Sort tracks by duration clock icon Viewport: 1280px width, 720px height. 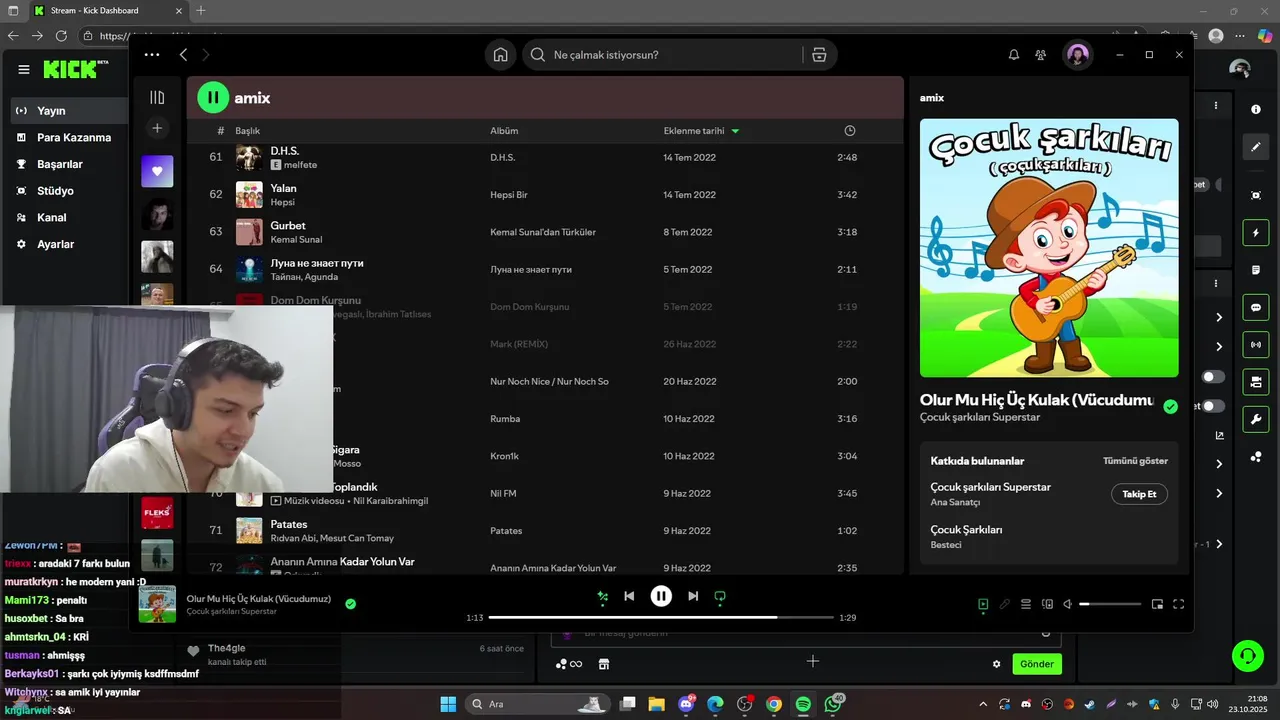pos(849,131)
